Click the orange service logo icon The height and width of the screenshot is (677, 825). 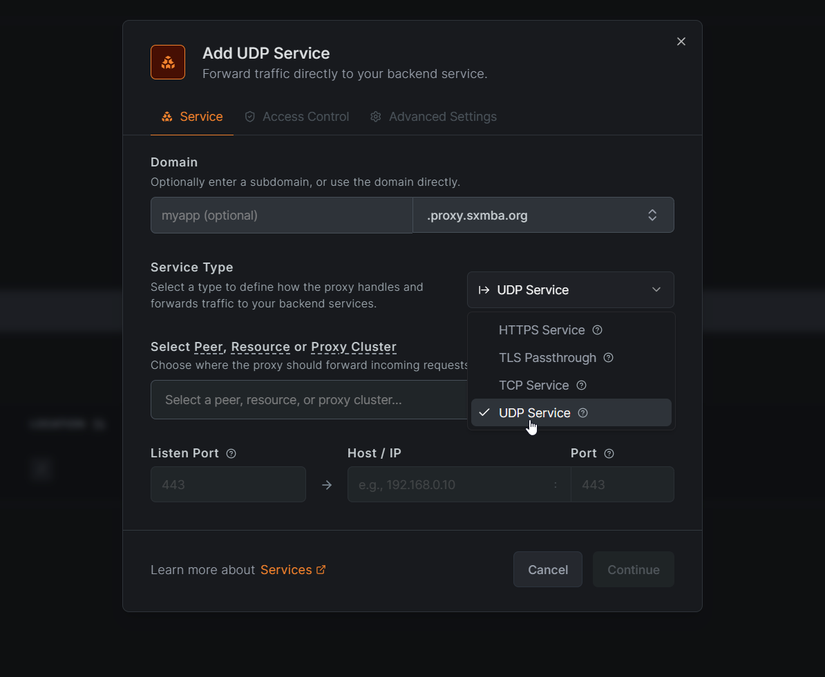[x=168, y=62]
